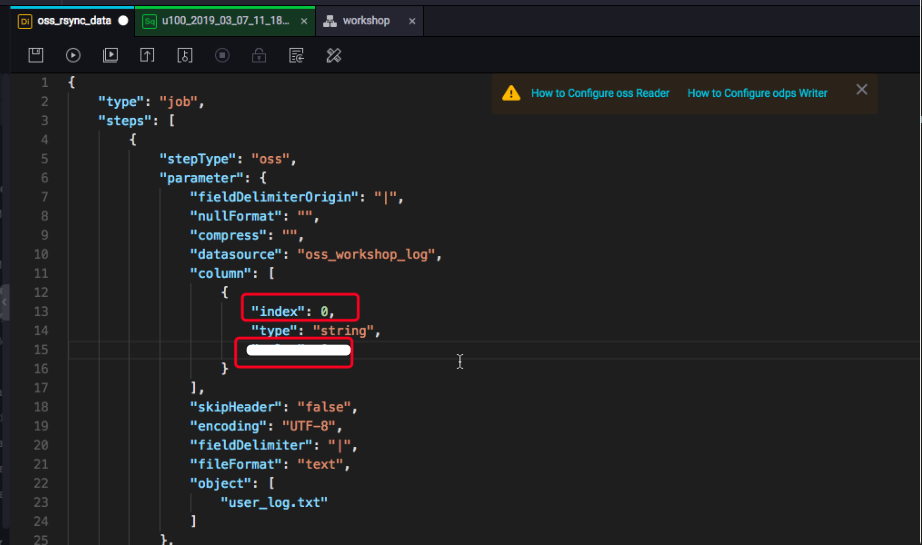Run the job with the play icon

pyautogui.click(x=73, y=56)
